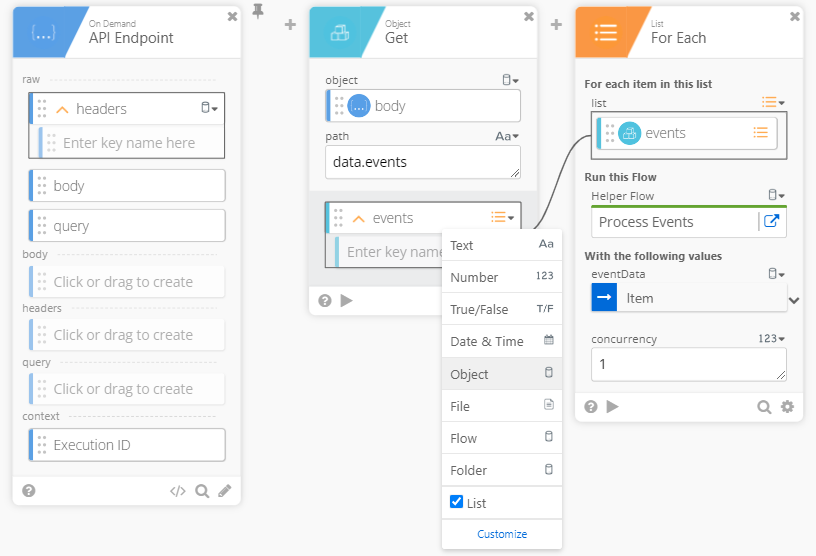Open the For Each card settings gear
This screenshot has height=556, width=816.
tap(787, 407)
